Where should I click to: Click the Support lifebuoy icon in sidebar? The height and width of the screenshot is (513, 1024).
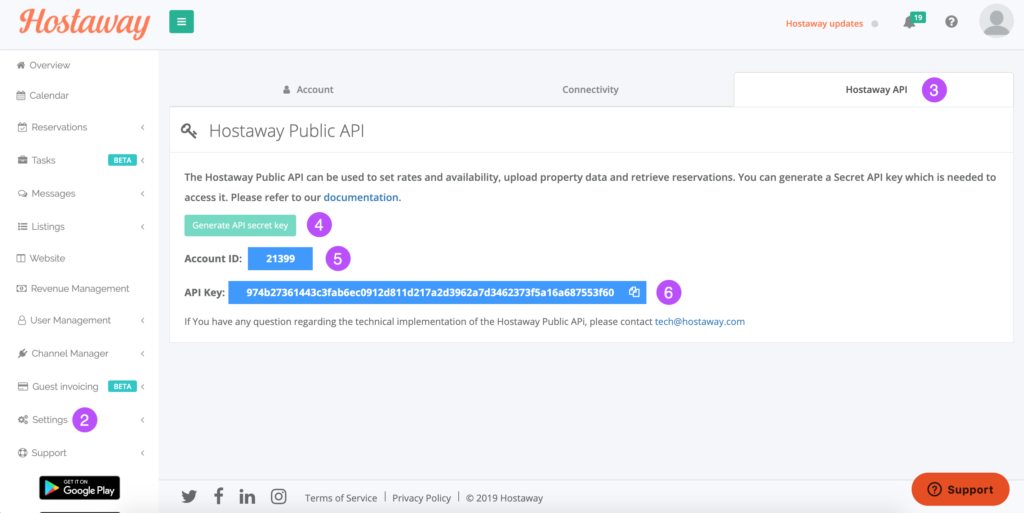22,453
